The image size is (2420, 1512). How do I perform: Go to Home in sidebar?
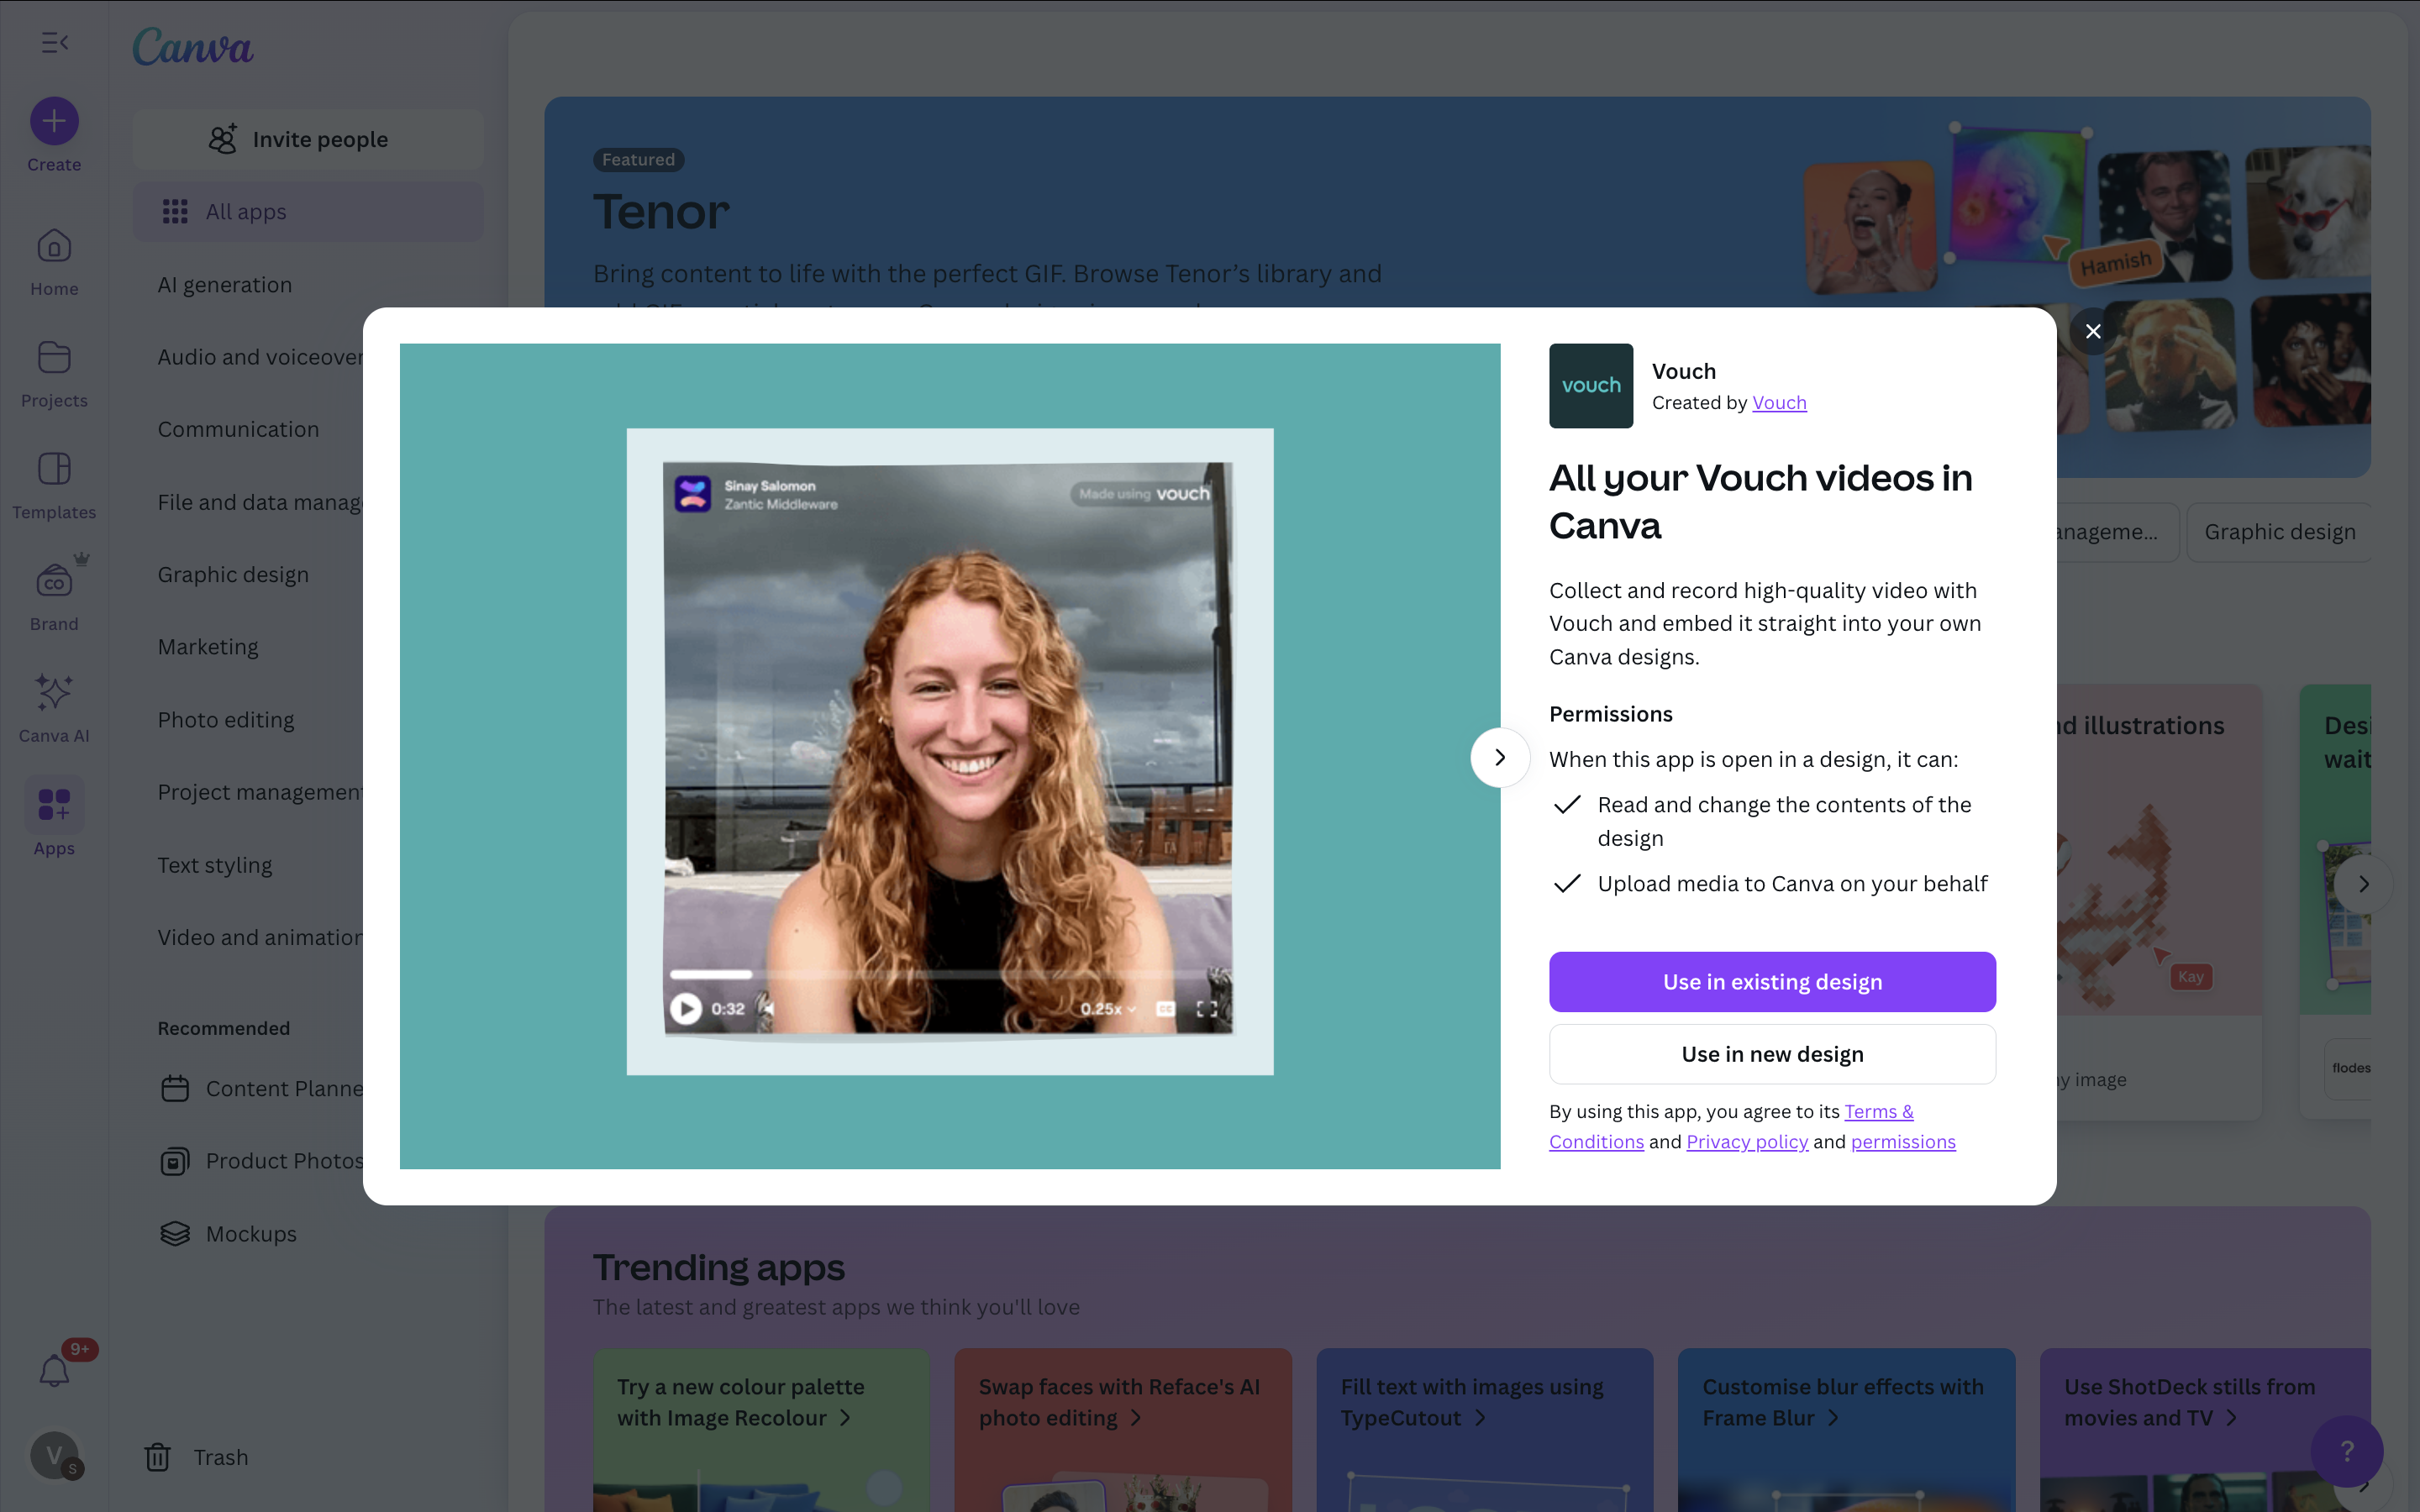click(54, 262)
